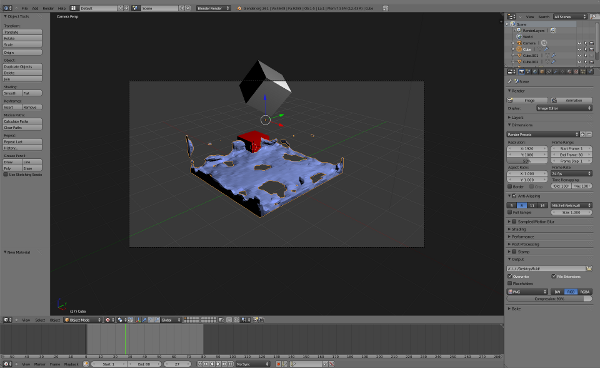The height and width of the screenshot is (368, 600).
Task: Click the anti-aliasing filter Size slider
Action: [571, 212]
